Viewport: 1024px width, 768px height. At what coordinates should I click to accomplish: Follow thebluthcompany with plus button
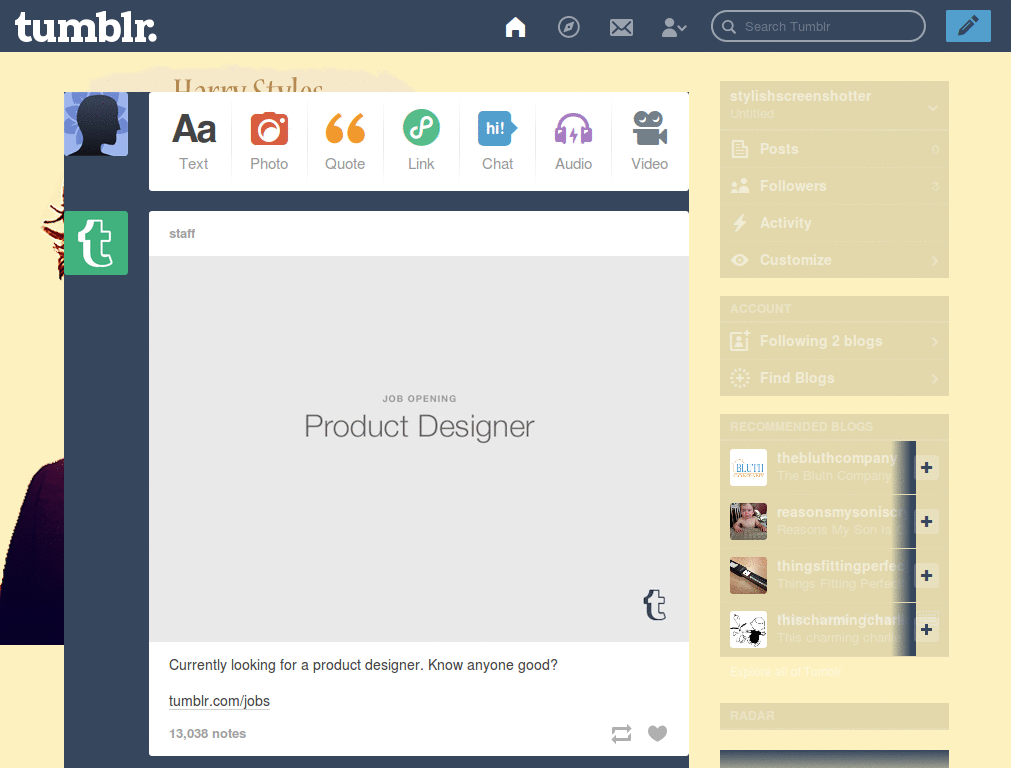[926, 468]
